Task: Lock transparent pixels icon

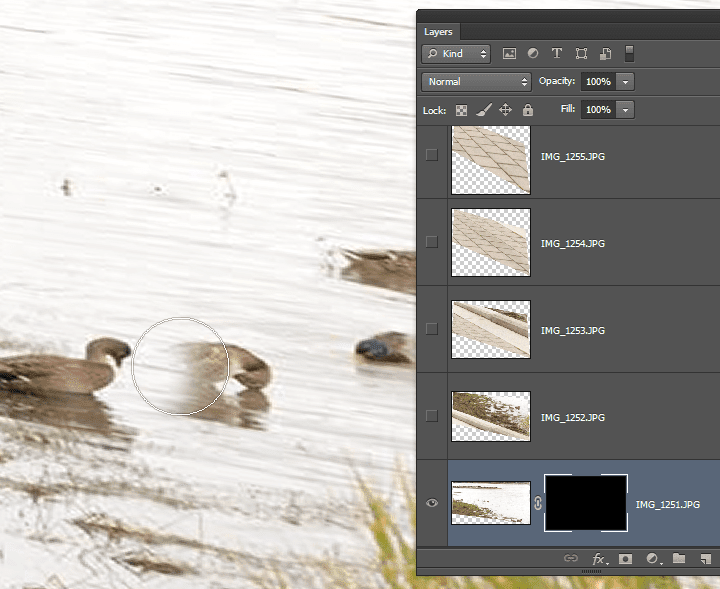Action: tap(461, 110)
